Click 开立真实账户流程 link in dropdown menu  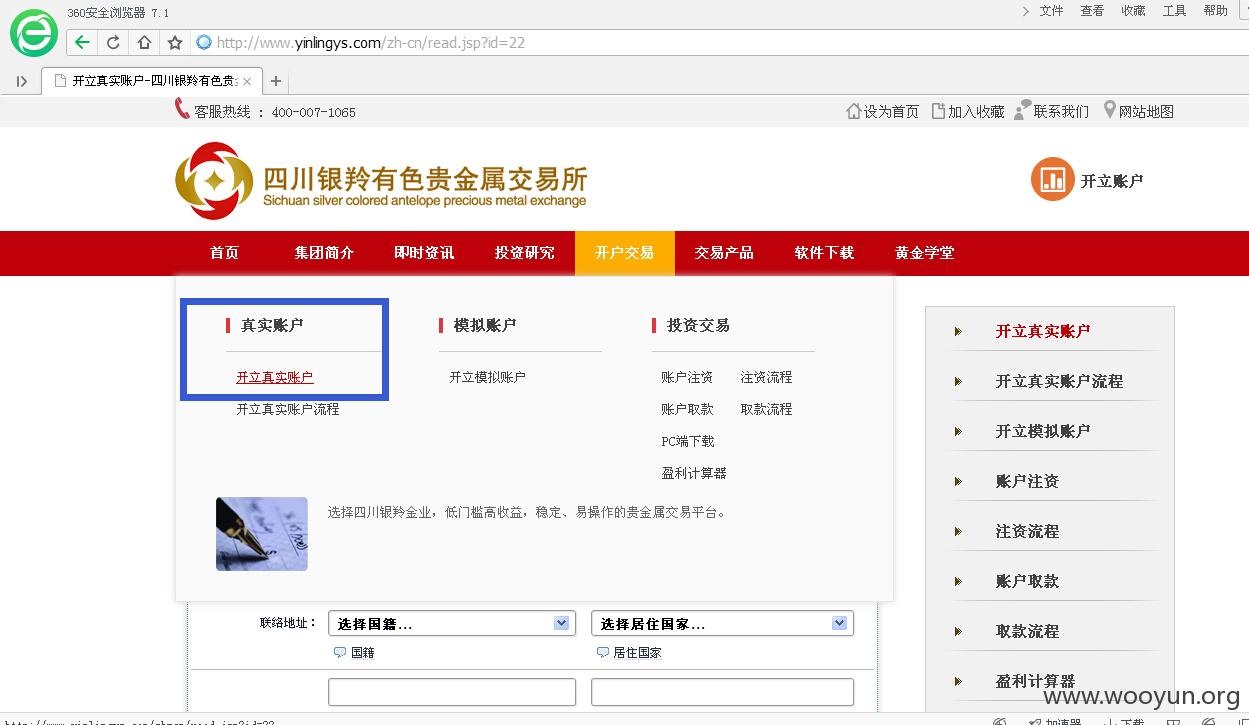point(288,409)
